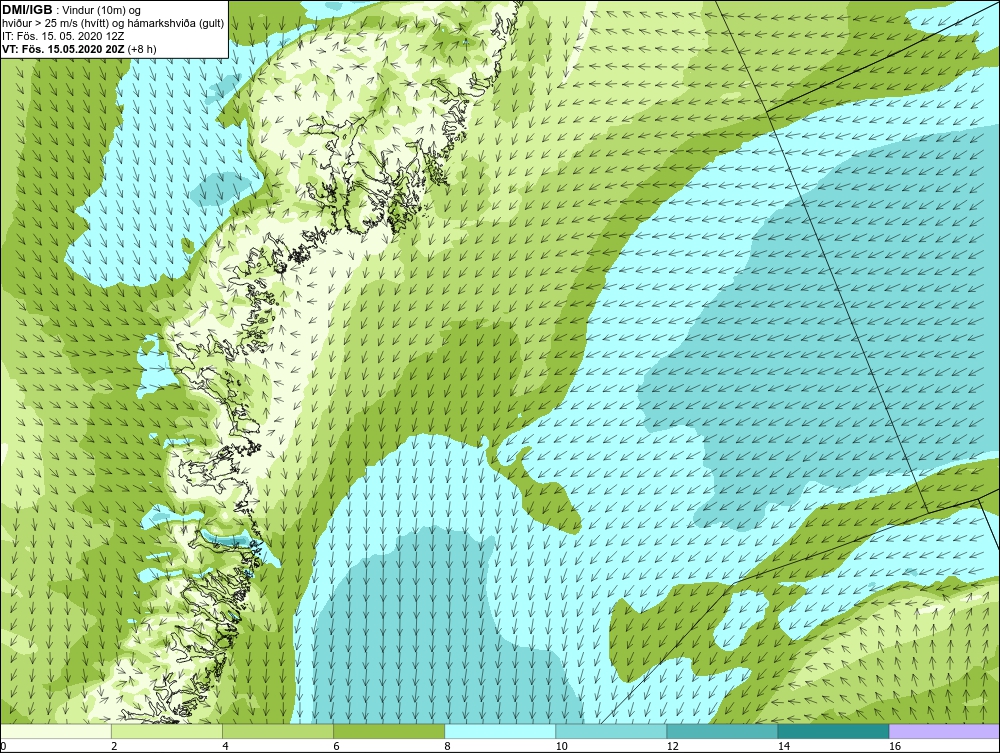Click the legend value label 10

click(x=561, y=746)
